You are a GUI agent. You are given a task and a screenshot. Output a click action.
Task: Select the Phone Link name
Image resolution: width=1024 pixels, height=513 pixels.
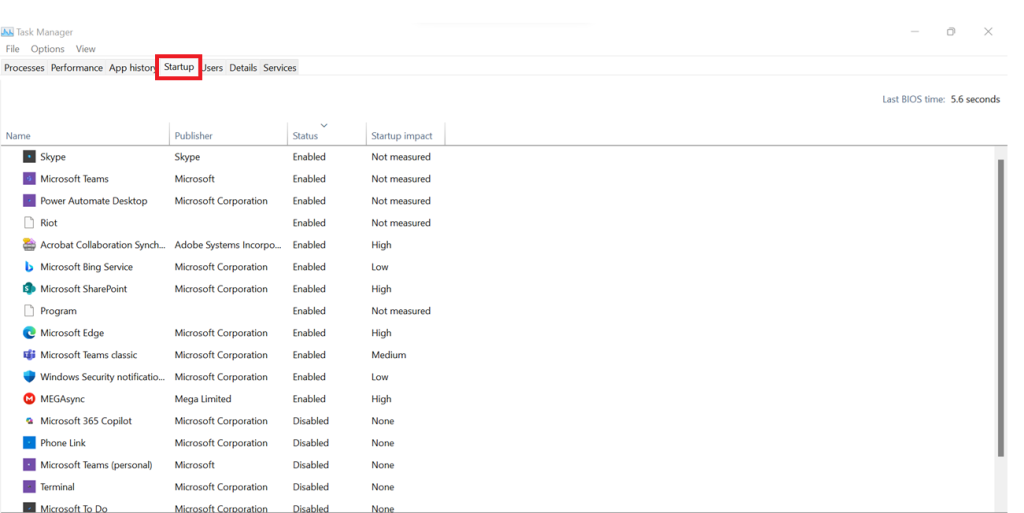point(63,443)
